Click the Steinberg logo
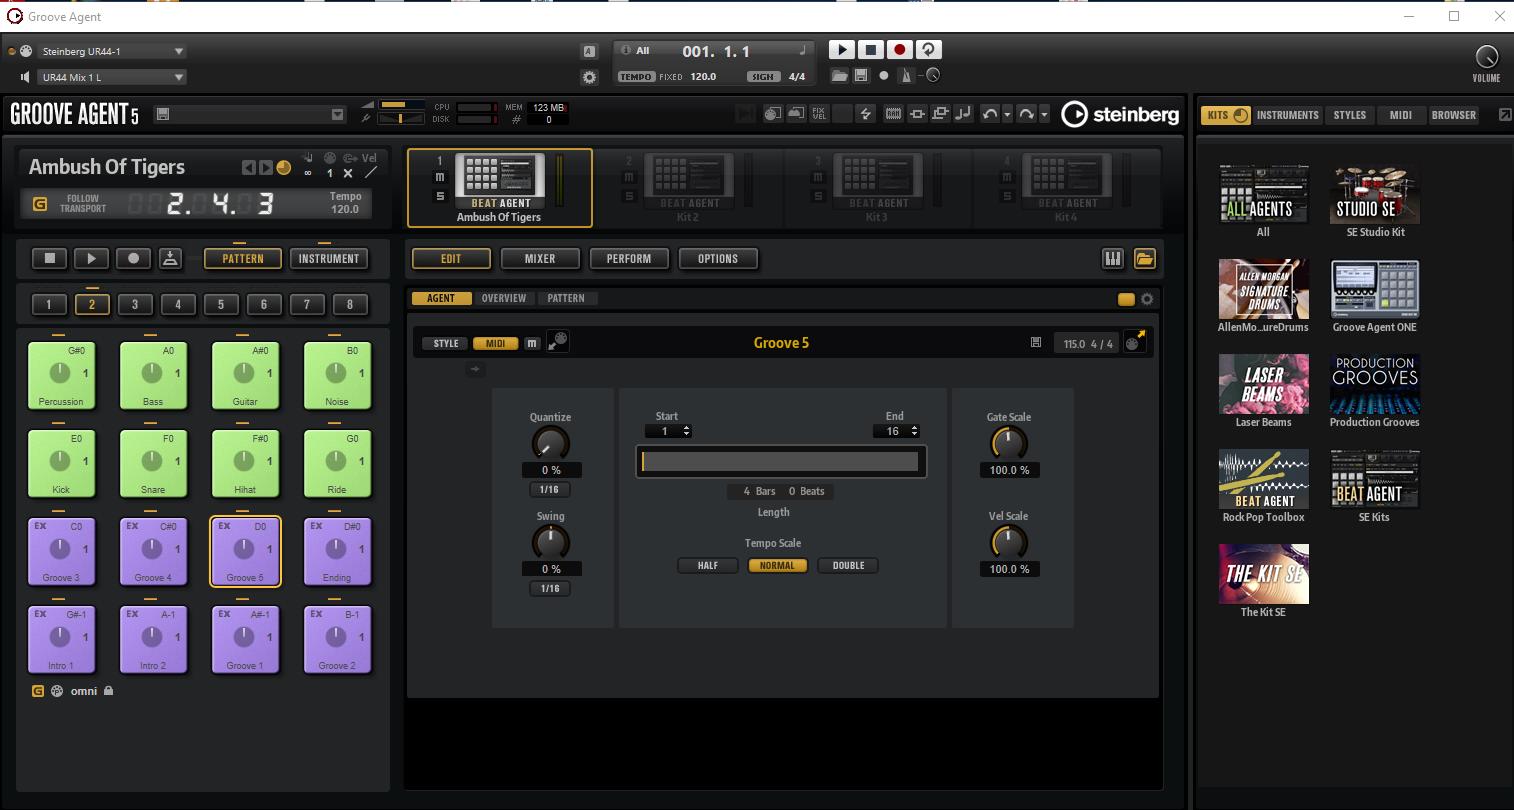 click(1120, 115)
